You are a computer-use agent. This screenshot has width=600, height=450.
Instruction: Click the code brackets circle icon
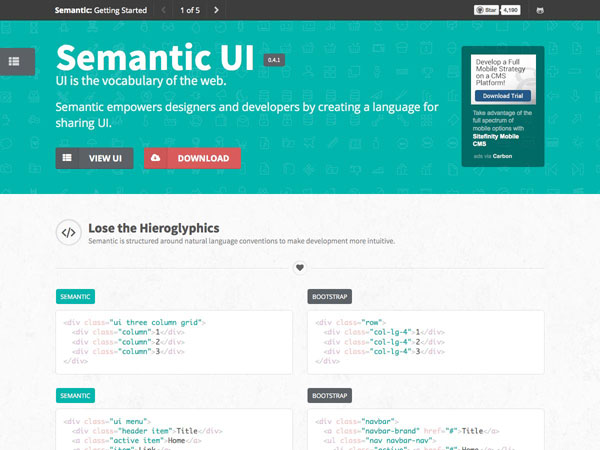(68, 233)
